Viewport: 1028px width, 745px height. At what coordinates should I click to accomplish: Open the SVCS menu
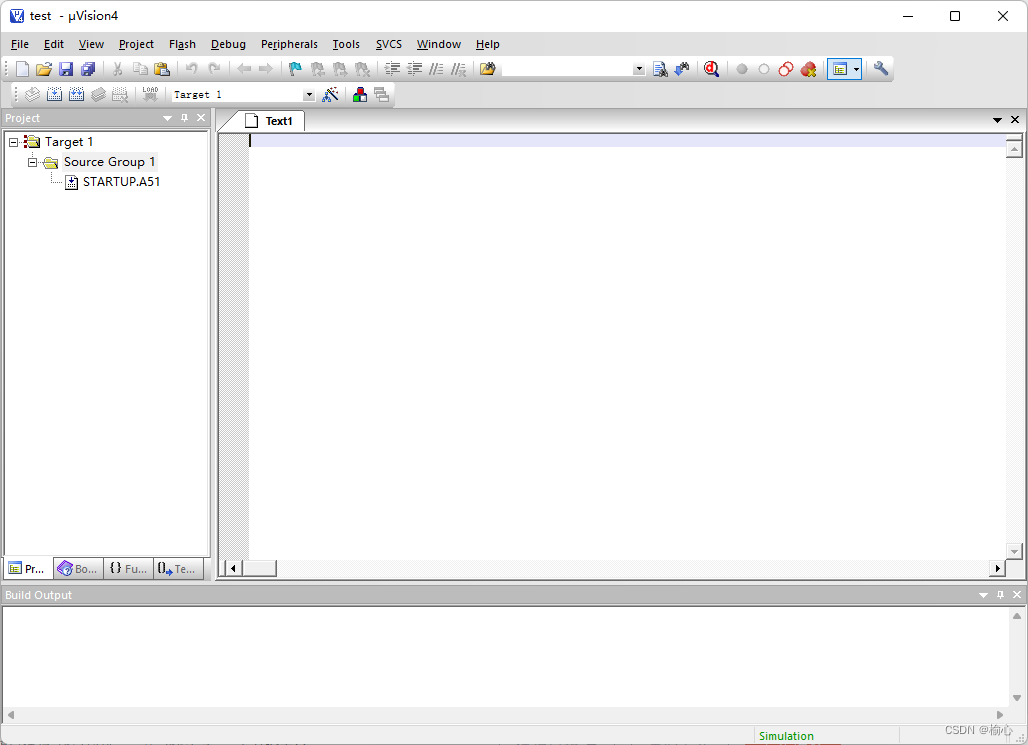(x=389, y=44)
